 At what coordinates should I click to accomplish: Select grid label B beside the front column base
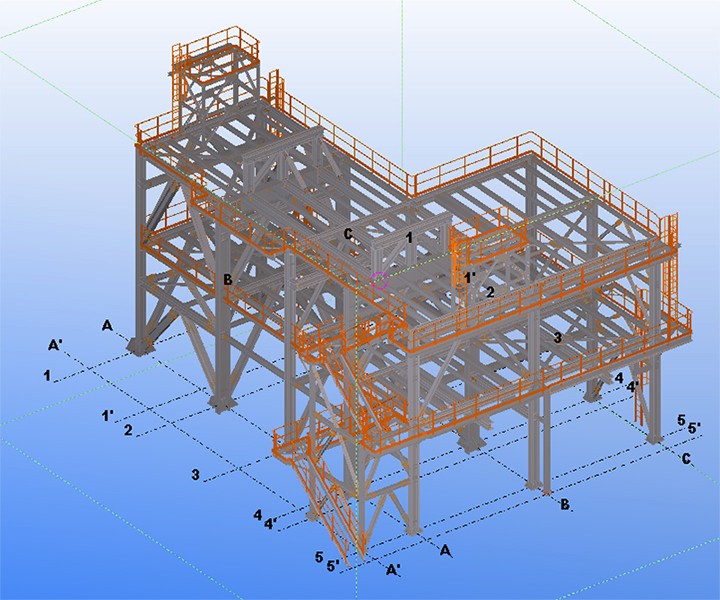point(565,505)
